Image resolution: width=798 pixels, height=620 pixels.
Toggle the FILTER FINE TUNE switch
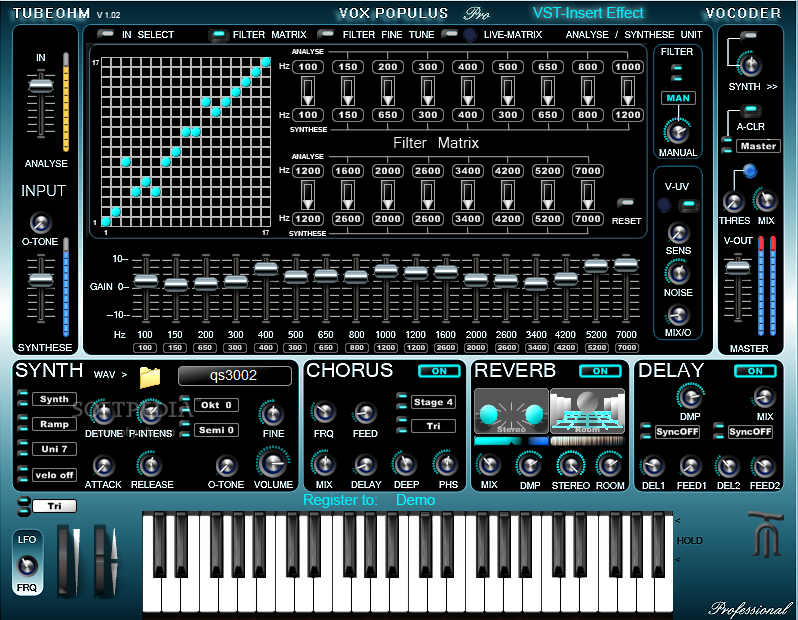(326, 34)
